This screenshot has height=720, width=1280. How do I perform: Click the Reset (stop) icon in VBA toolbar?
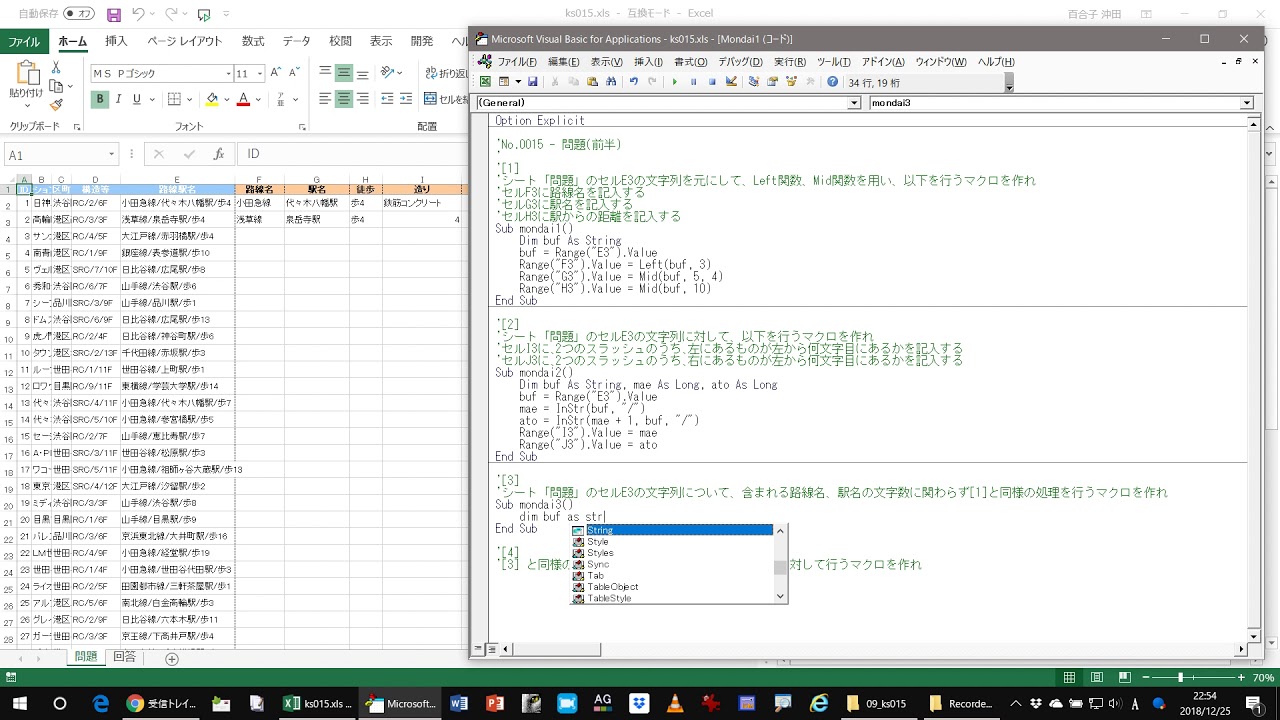click(x=712, y=82)
